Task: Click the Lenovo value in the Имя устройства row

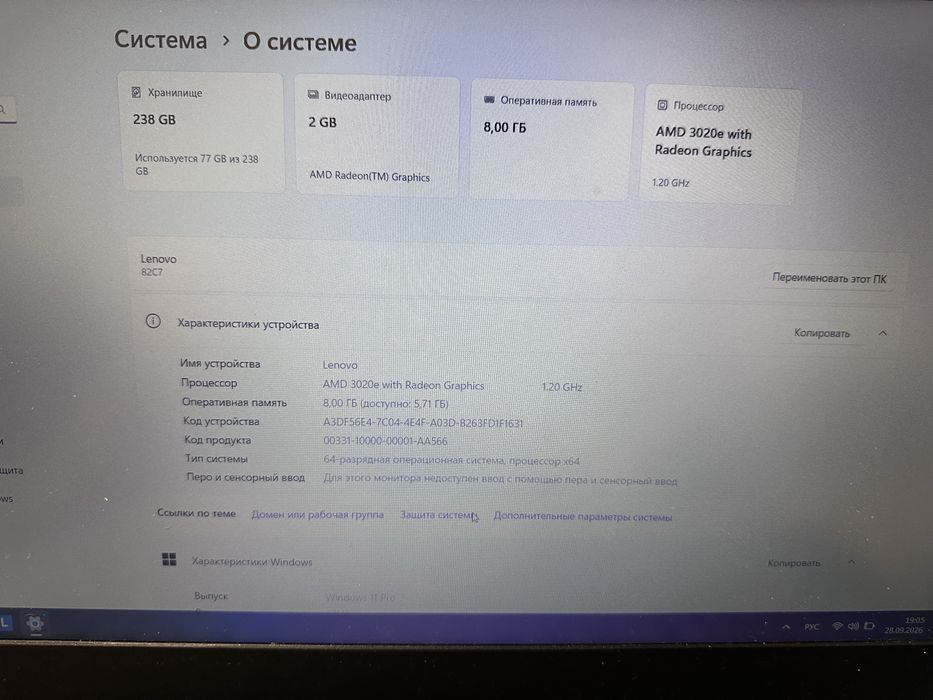Action: click(x=340, y=365)
